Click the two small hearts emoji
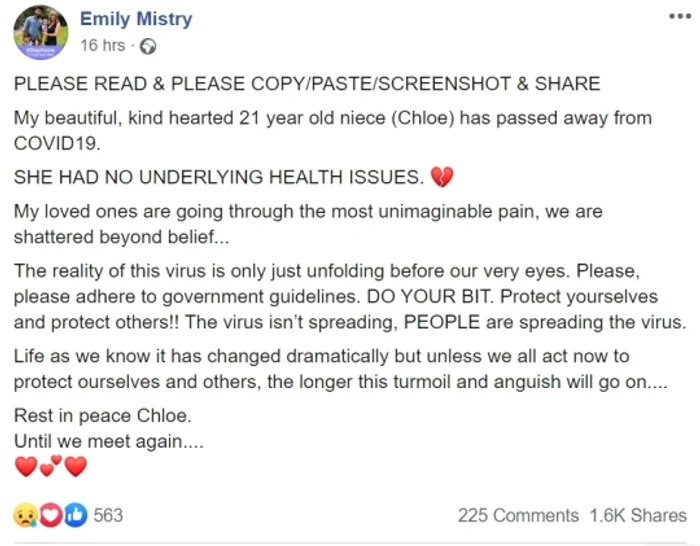The height and width of the screenshot is (546, 700). (x=51, y=466)
